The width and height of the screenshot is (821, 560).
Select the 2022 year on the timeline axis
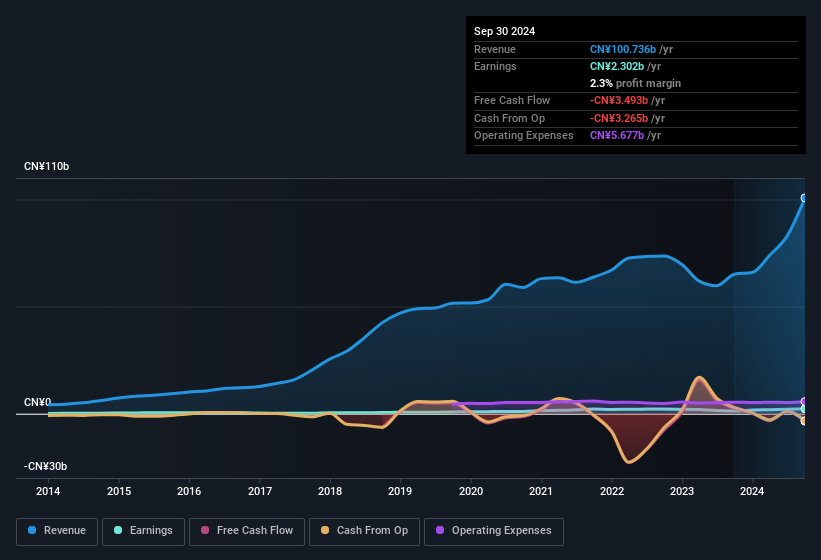(x=611, y=491)
